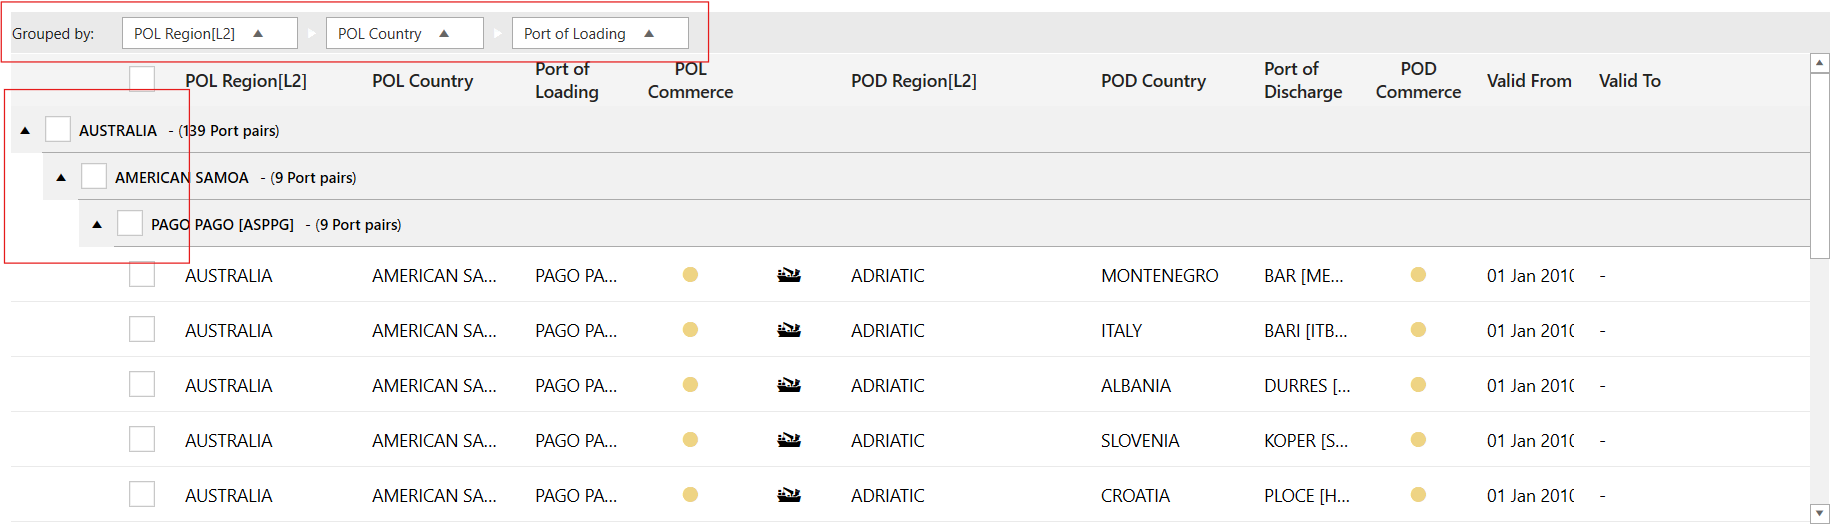Click the Port of Discharge column header
Viewport: 1831px width, 527px height.
tap(1302, 80)
